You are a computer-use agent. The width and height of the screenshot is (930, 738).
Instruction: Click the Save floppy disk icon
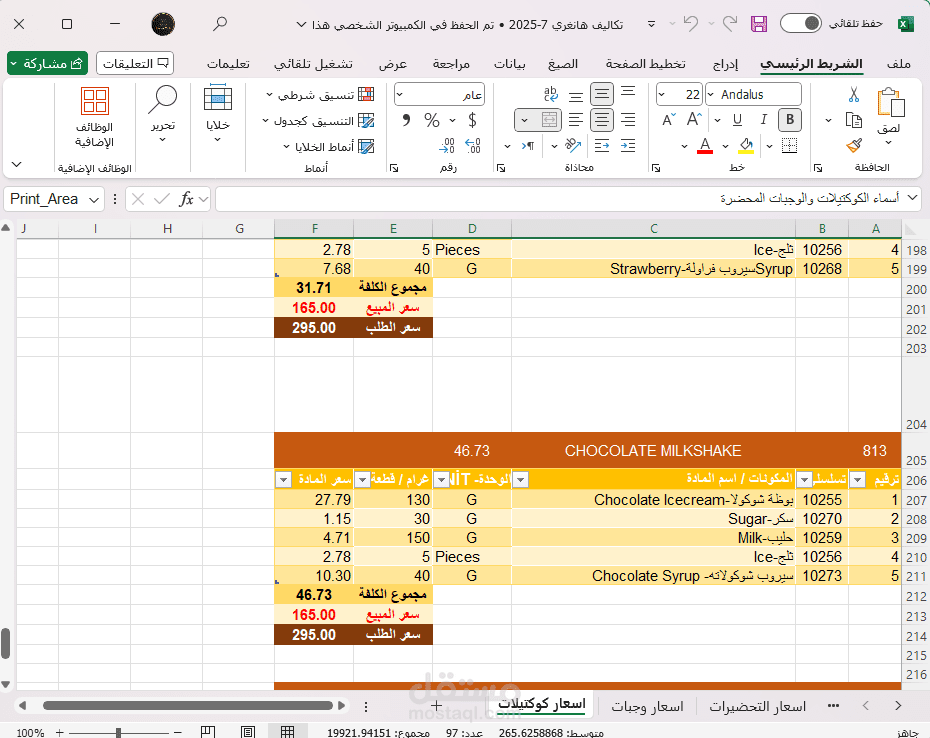tap(759, 24)
